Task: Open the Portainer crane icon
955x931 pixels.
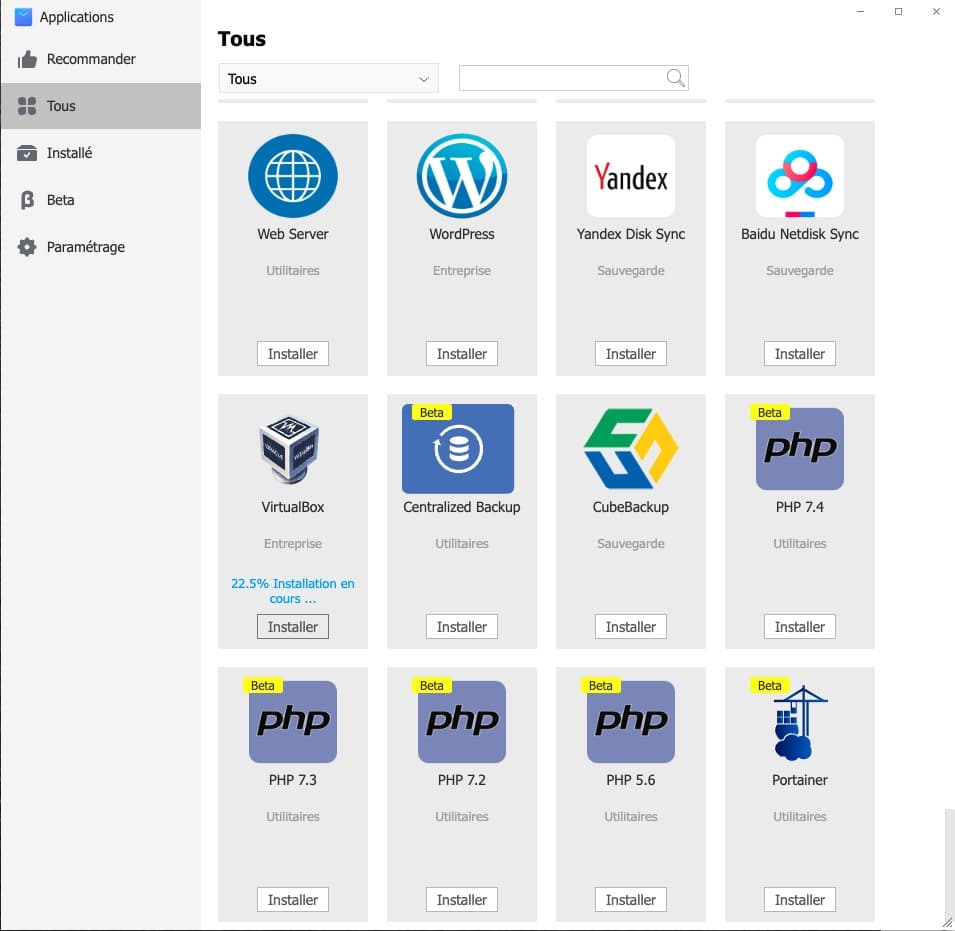Action: pyautogui.click(x=800, y=723)
